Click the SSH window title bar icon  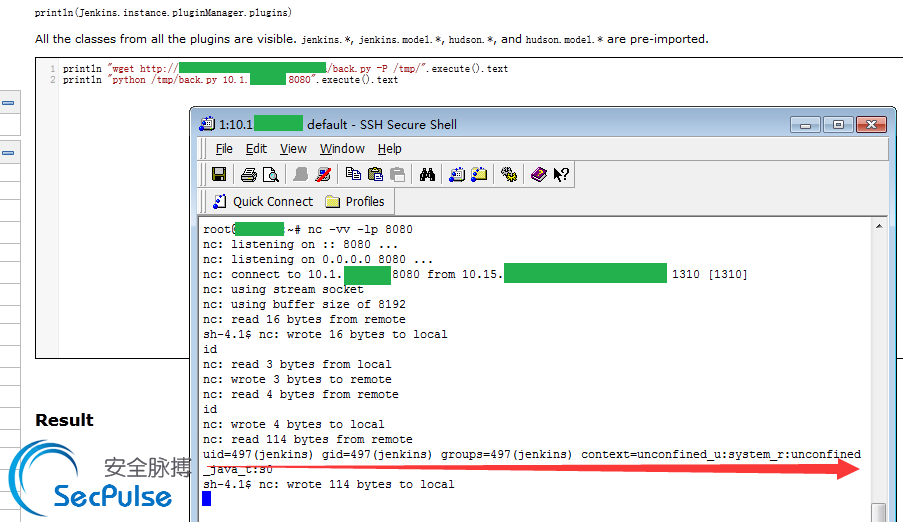tap(207, 124)
